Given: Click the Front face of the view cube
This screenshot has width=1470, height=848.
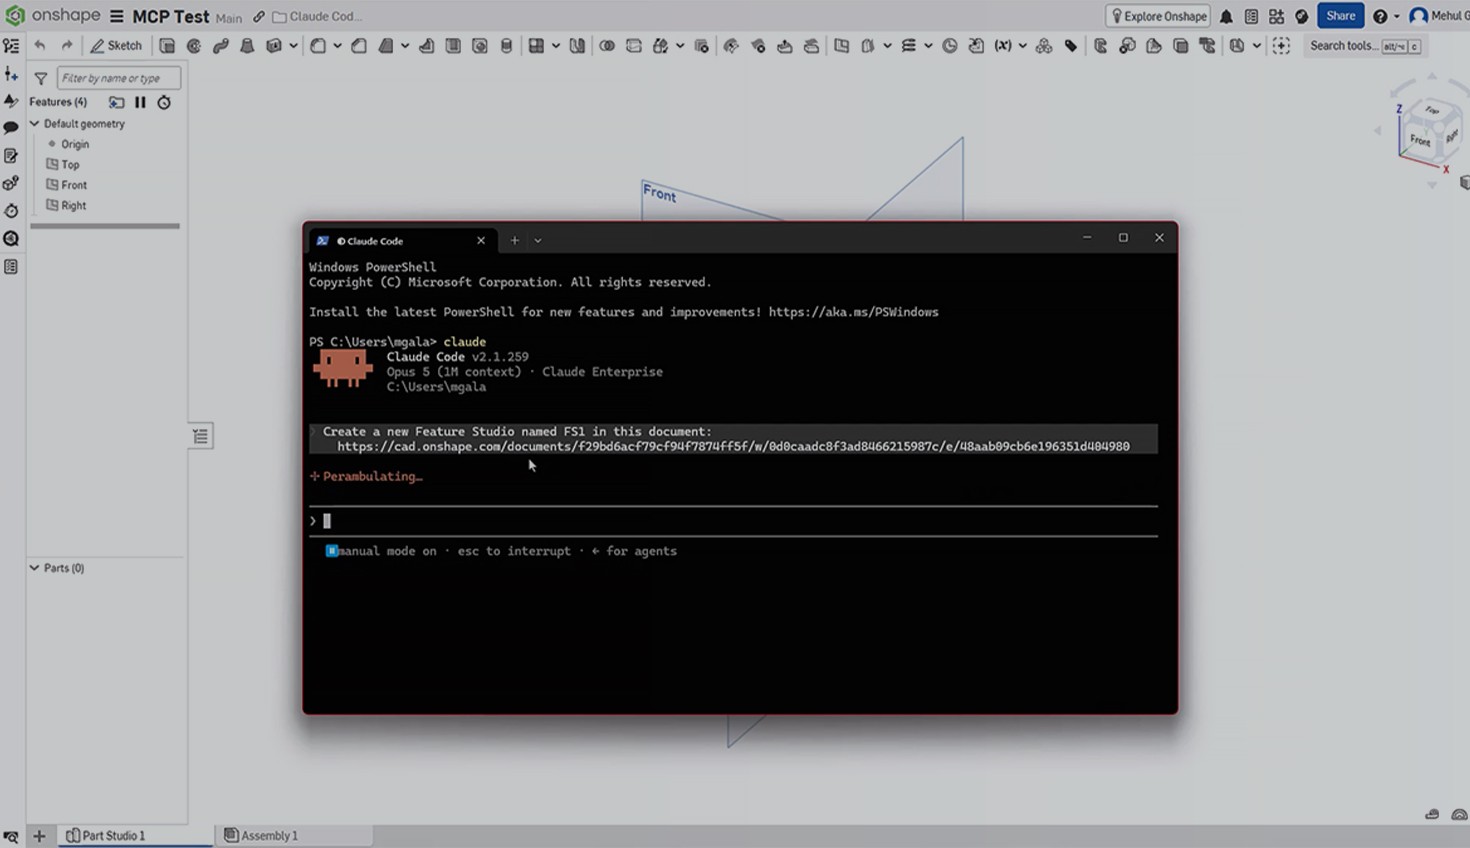Looking at the screenshot, I should (x=1419, y=140).
